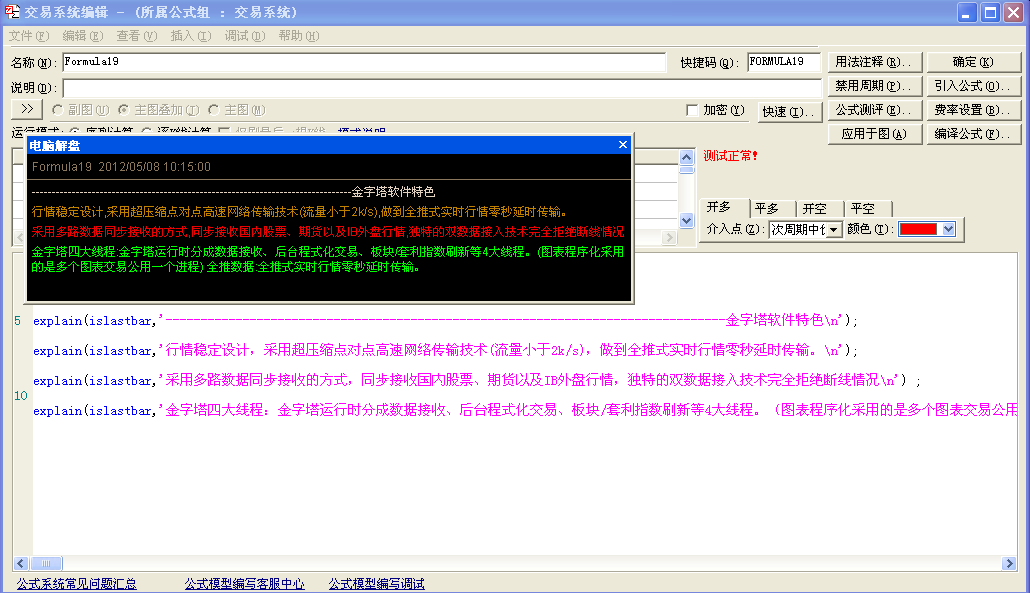Click the code line containing 行情稳定设计
The image size is (1030, 593).
click(445, 350)
